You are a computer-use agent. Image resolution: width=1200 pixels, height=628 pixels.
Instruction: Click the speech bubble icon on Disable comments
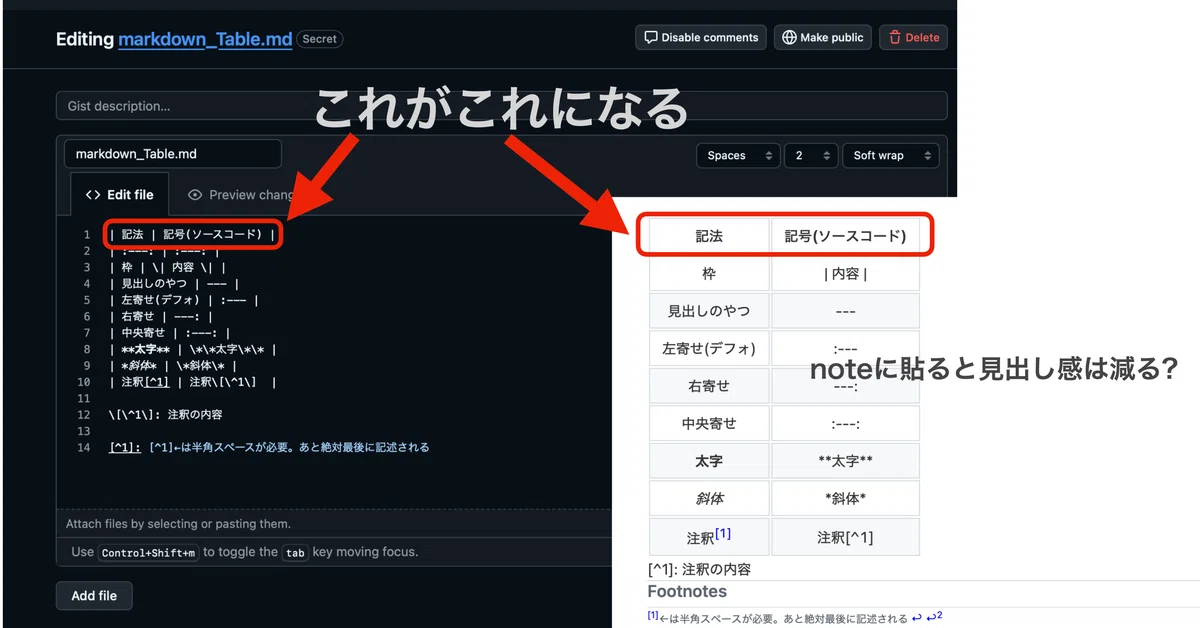click(652, 38)
